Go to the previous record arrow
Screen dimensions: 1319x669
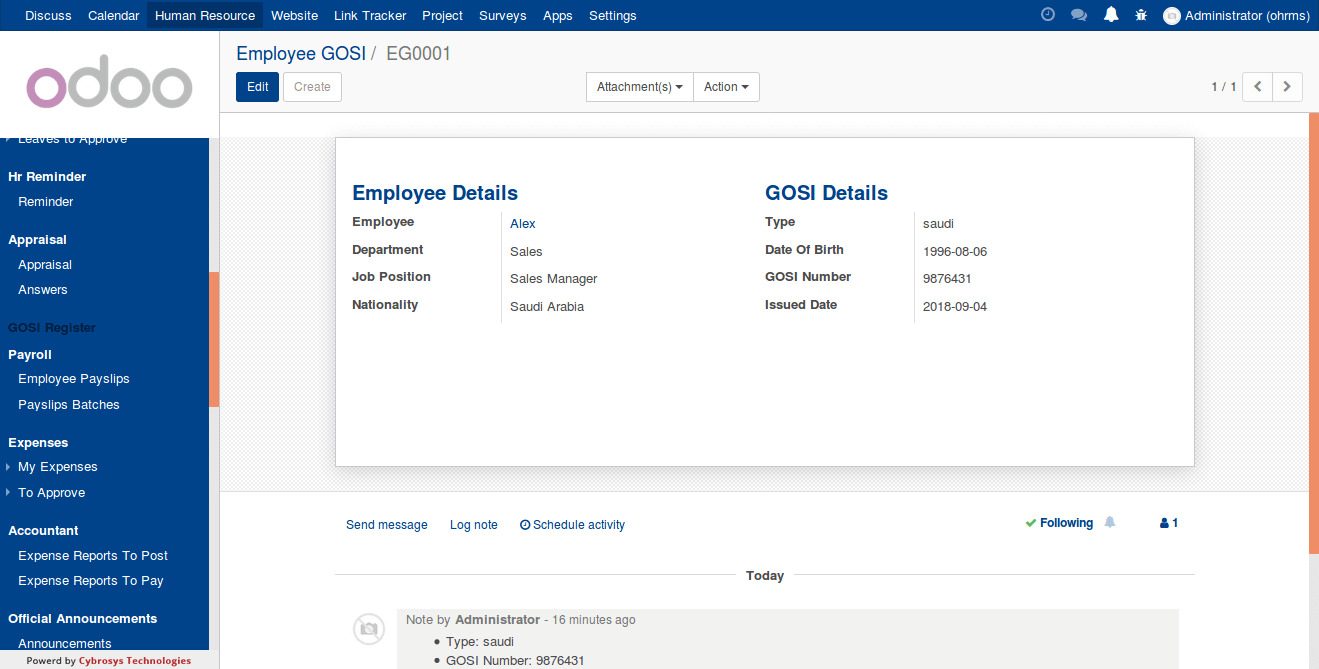1257,87
